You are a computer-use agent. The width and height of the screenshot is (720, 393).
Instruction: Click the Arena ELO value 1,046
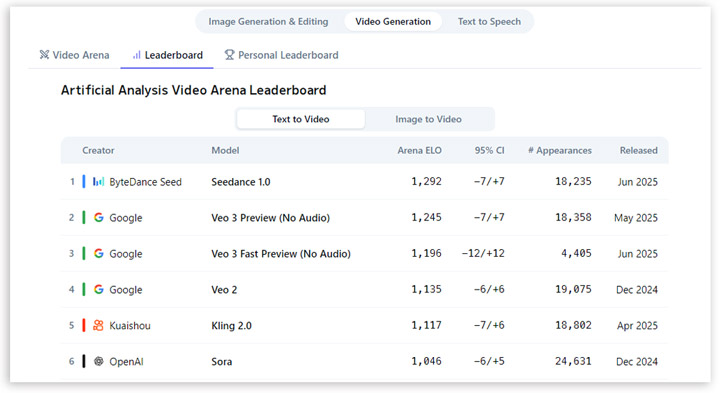[426, 361]
